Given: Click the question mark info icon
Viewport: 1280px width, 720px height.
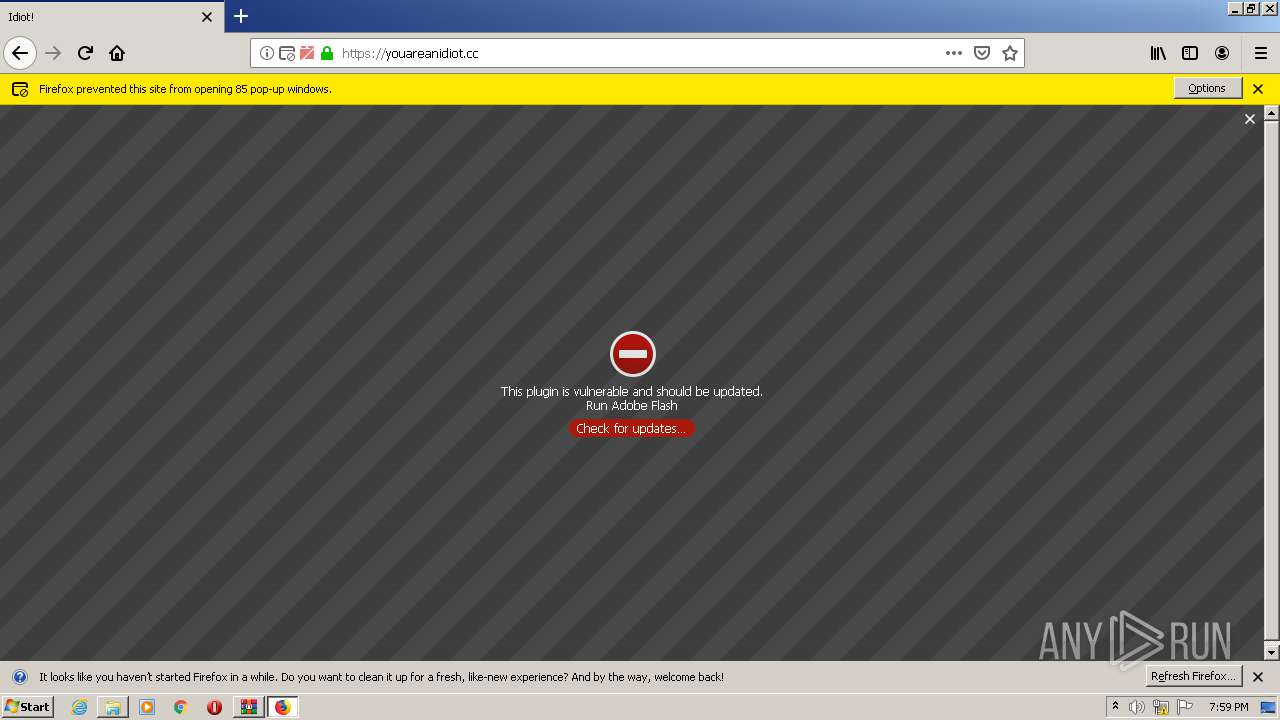Looking at the screenshot, I should point(20,677).
